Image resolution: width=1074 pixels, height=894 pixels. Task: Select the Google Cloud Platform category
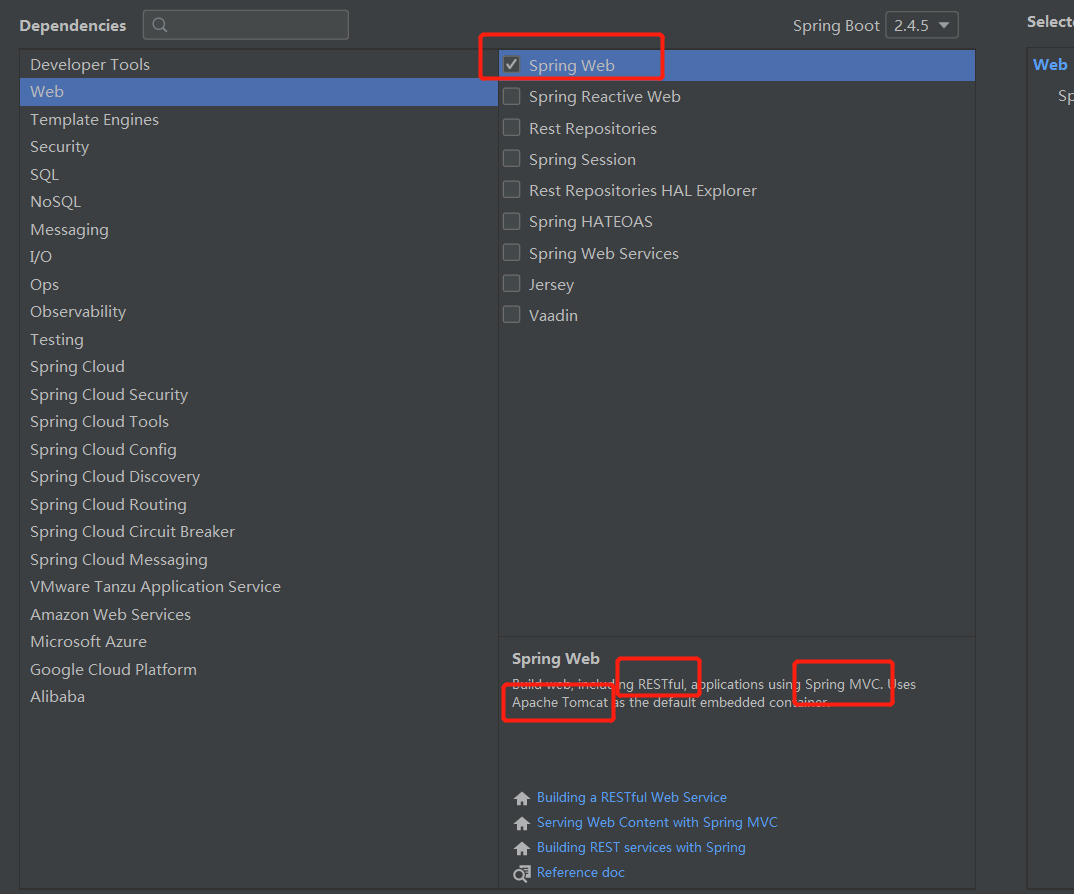coord(259,670)
